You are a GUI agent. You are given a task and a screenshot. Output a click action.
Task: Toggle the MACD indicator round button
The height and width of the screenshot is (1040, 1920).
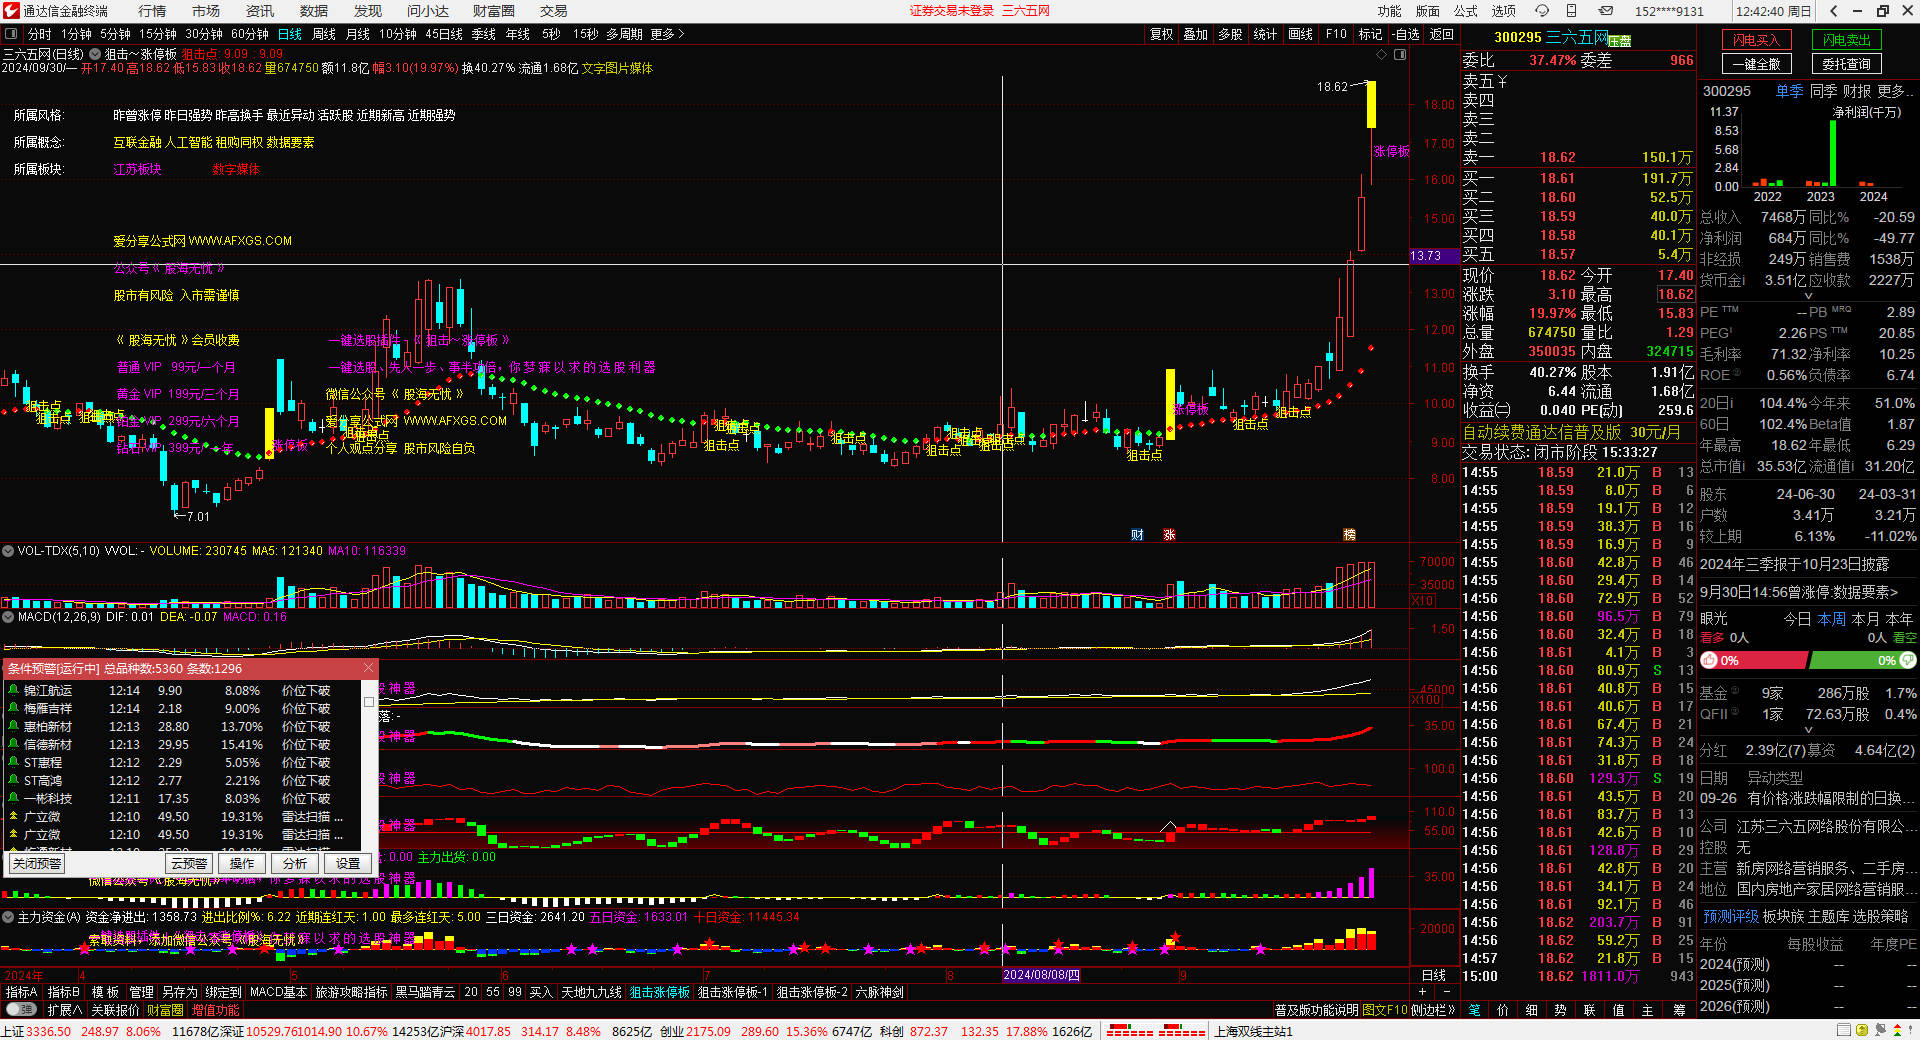click(8, 617)
